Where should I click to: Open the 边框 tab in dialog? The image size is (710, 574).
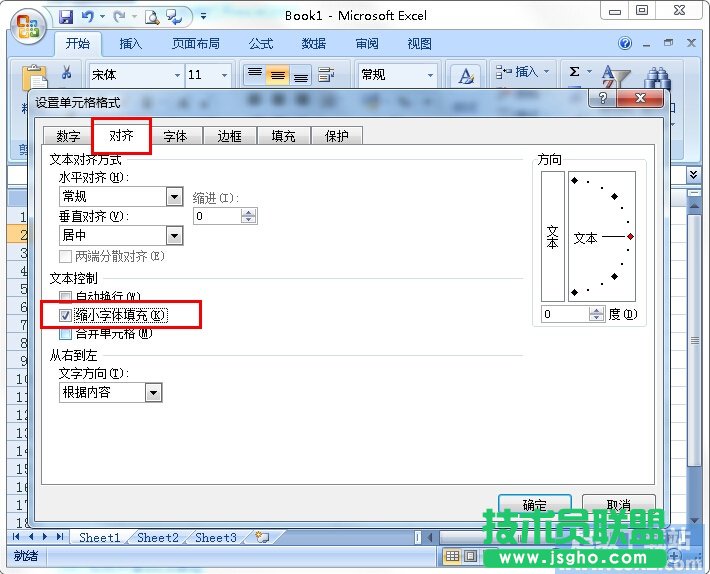pyautogui.click(x=229, y=136)
